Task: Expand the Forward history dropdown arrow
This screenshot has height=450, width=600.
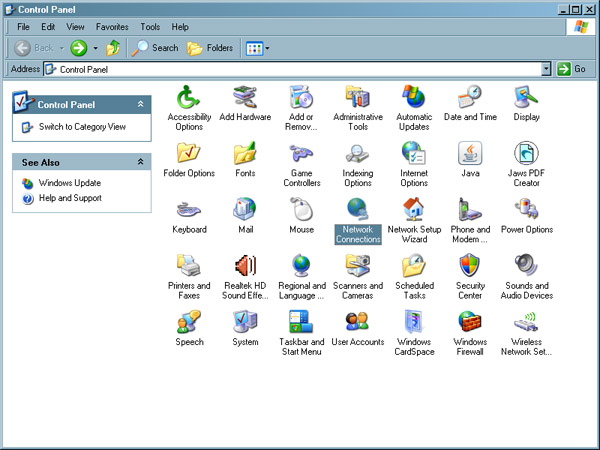Action: (x=96, y=48)
